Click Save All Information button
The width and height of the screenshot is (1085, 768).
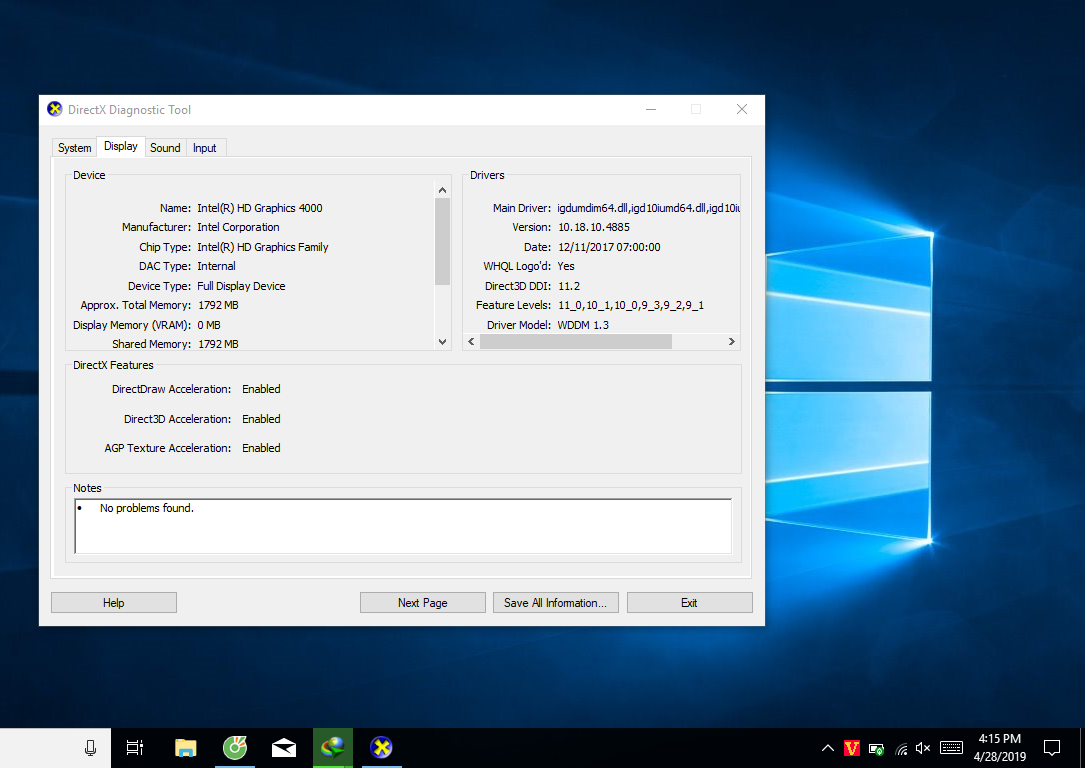coord(556,603)
